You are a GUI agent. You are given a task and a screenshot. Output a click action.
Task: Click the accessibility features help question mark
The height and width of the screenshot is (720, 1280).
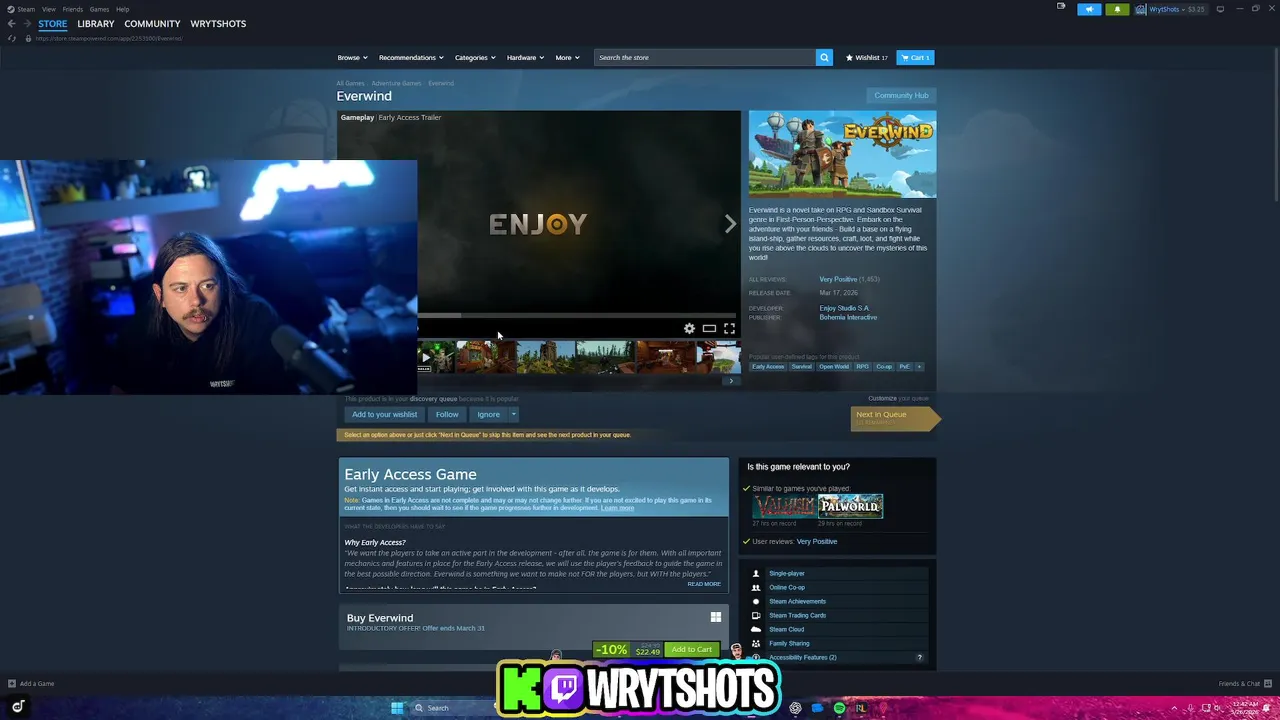(x=919, y=657)
